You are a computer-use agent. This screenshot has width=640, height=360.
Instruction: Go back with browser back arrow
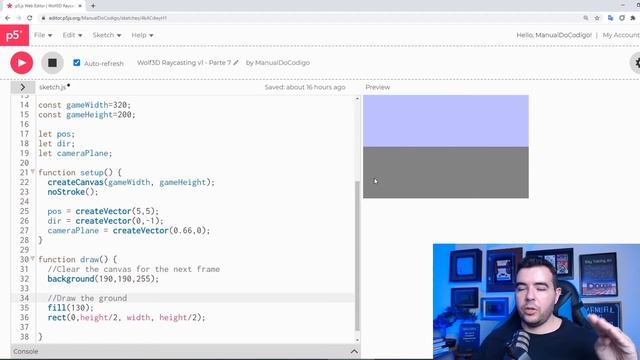[7, 18]
